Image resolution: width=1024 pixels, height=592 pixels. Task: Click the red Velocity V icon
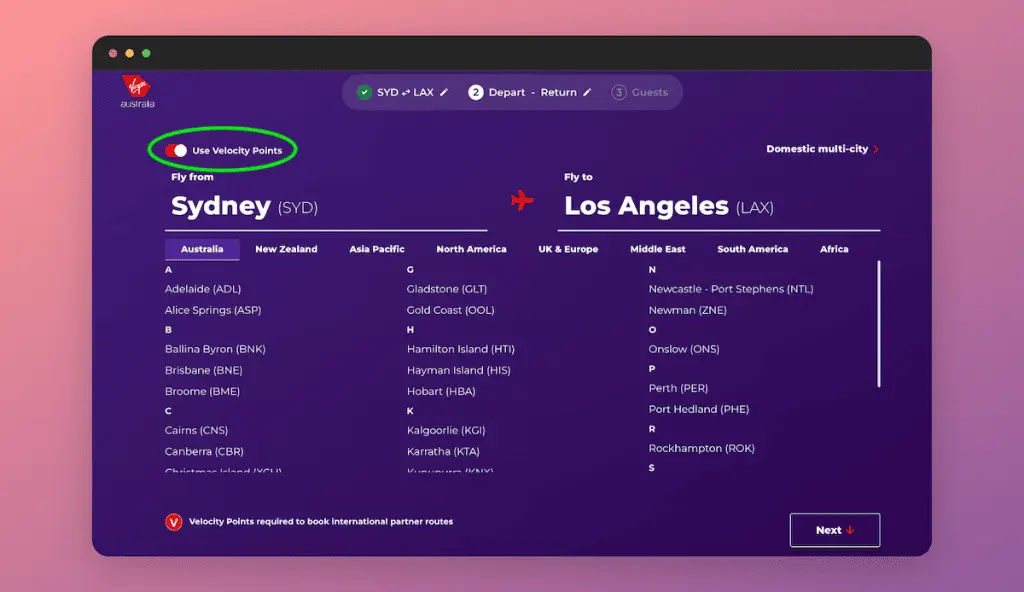coord(174,522)
